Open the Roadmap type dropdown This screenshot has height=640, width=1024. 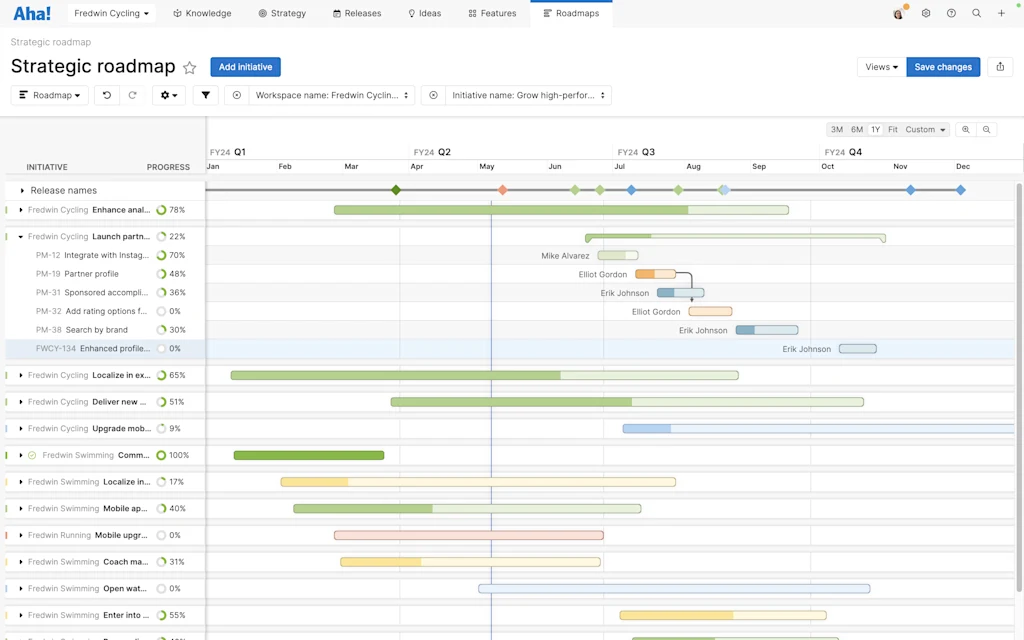(50, 95)
